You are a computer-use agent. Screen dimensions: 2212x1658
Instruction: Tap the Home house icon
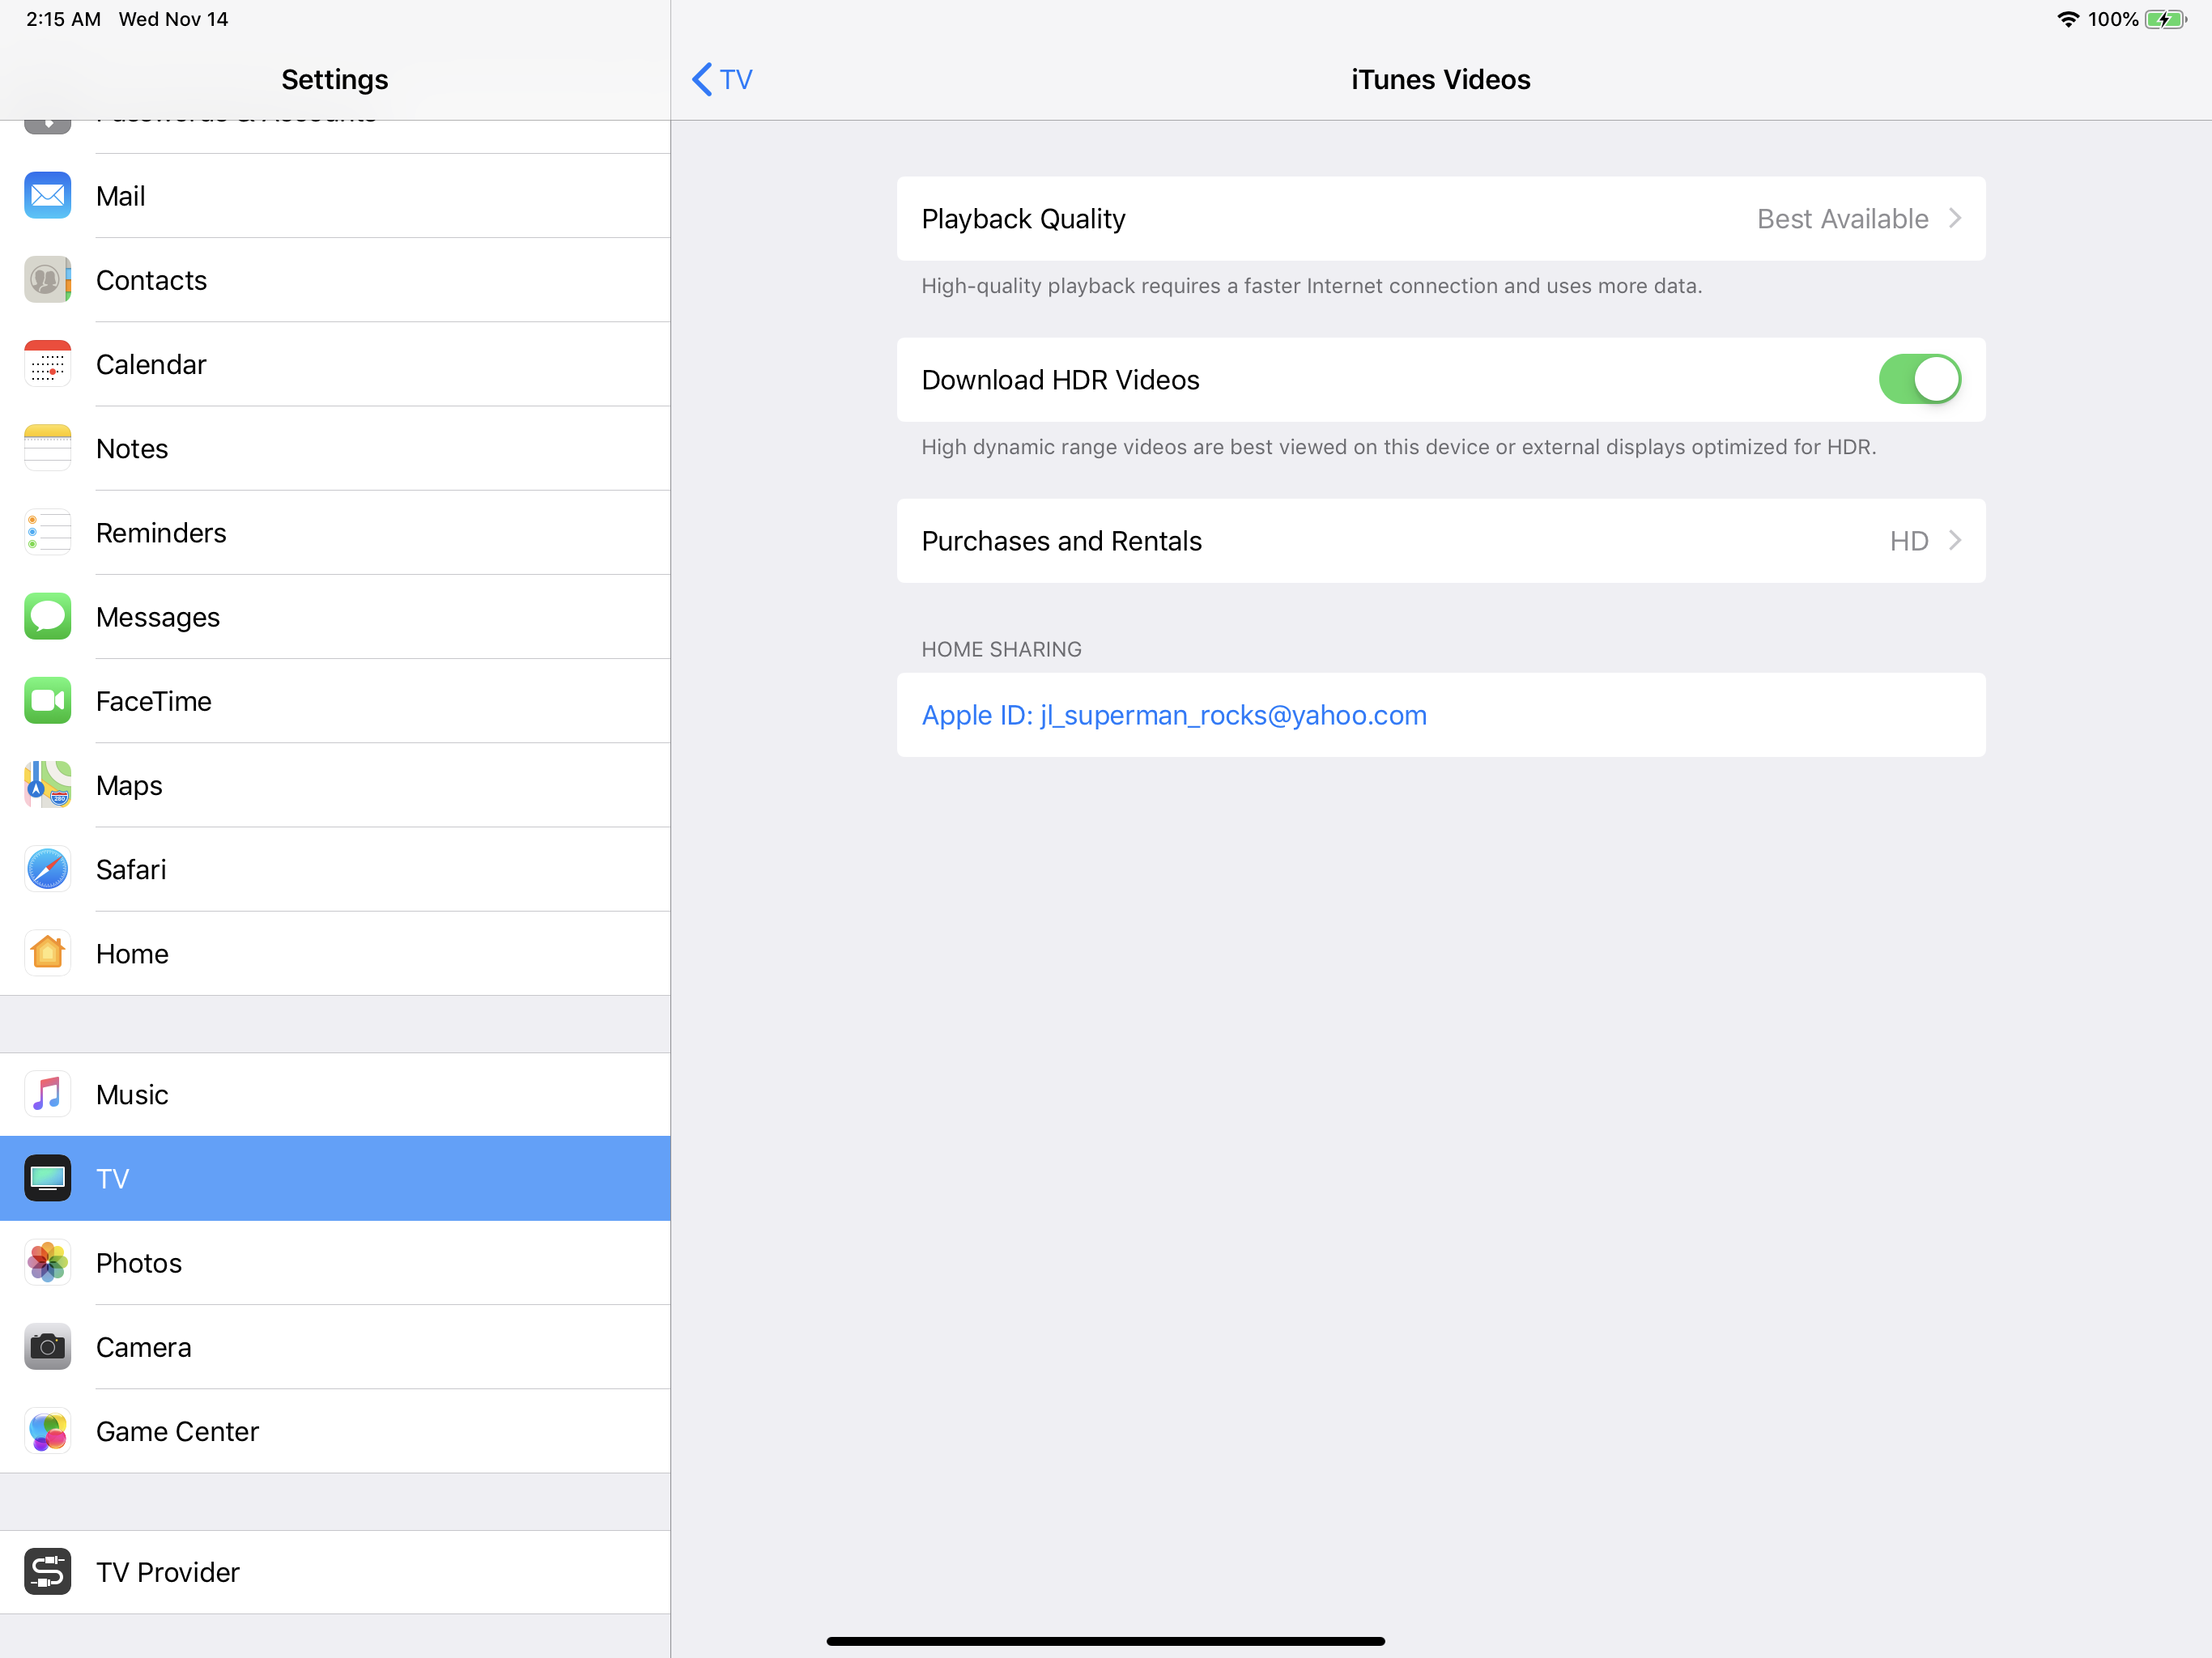click(x=47, y=953)
